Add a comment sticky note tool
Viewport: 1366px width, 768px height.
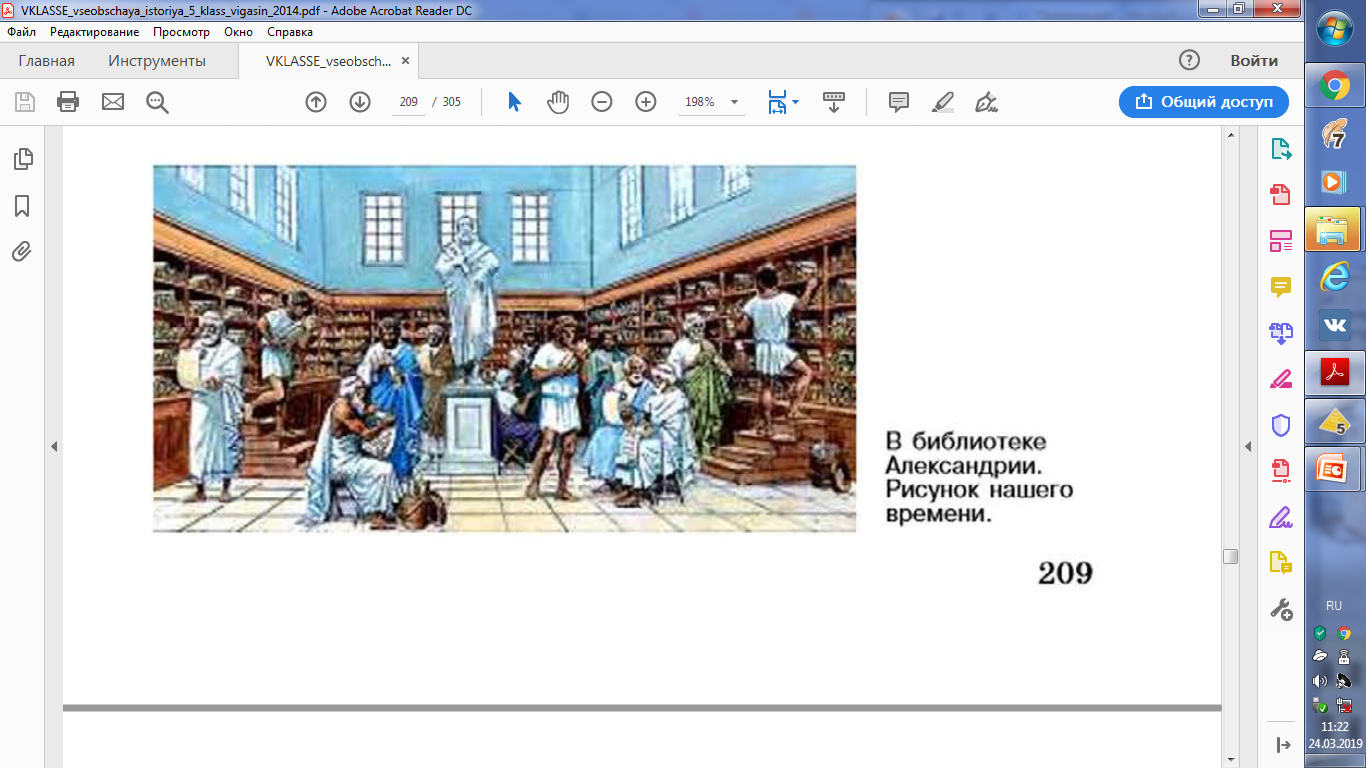click(899, 101)
